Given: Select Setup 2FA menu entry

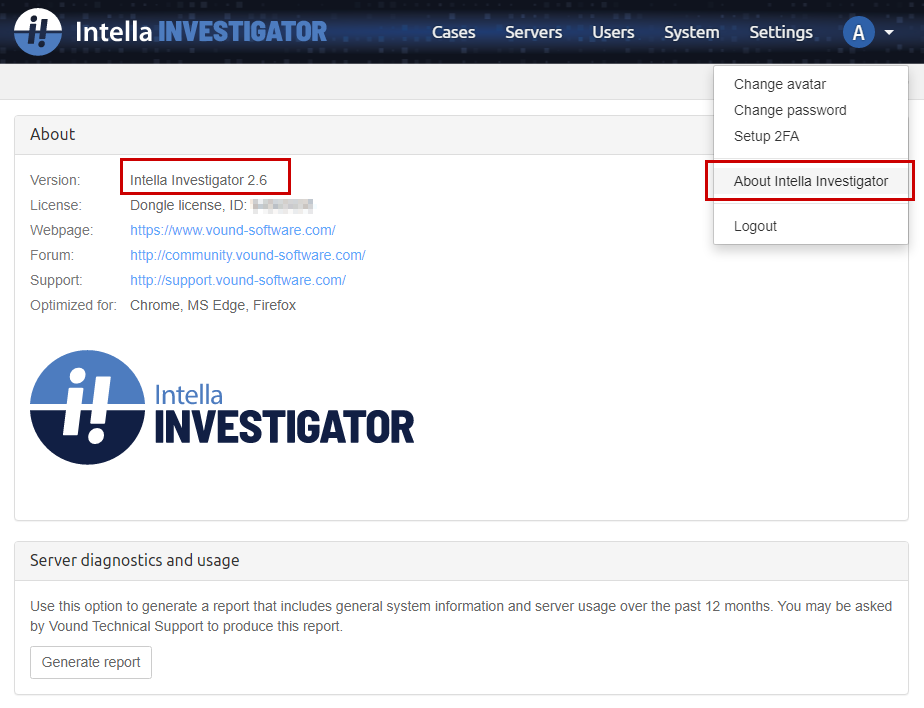Looking at the screenshot, I should pyautogui.click(x=766, y=136).
